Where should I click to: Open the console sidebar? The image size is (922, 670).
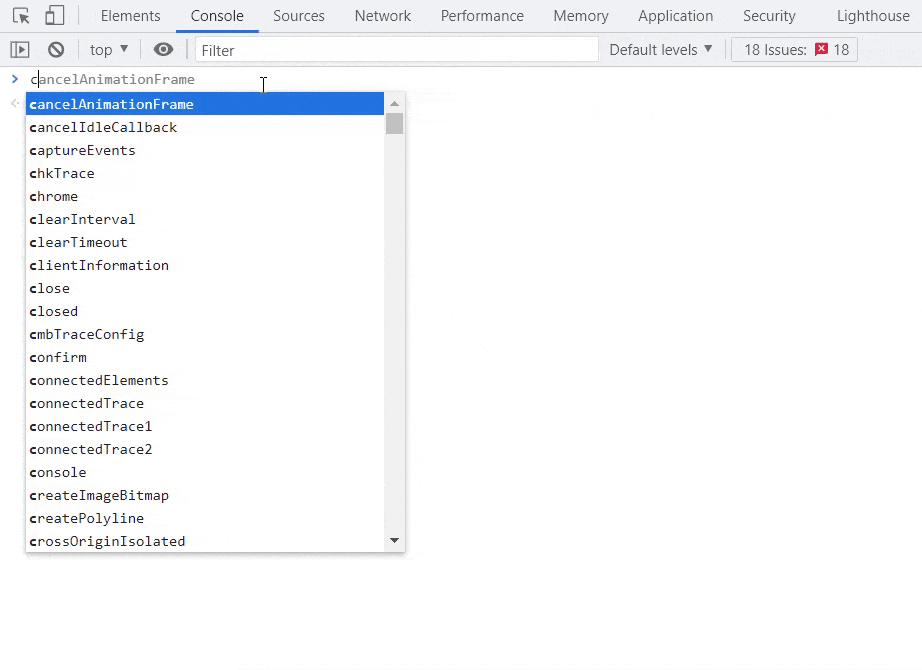[x=20, y=48]
